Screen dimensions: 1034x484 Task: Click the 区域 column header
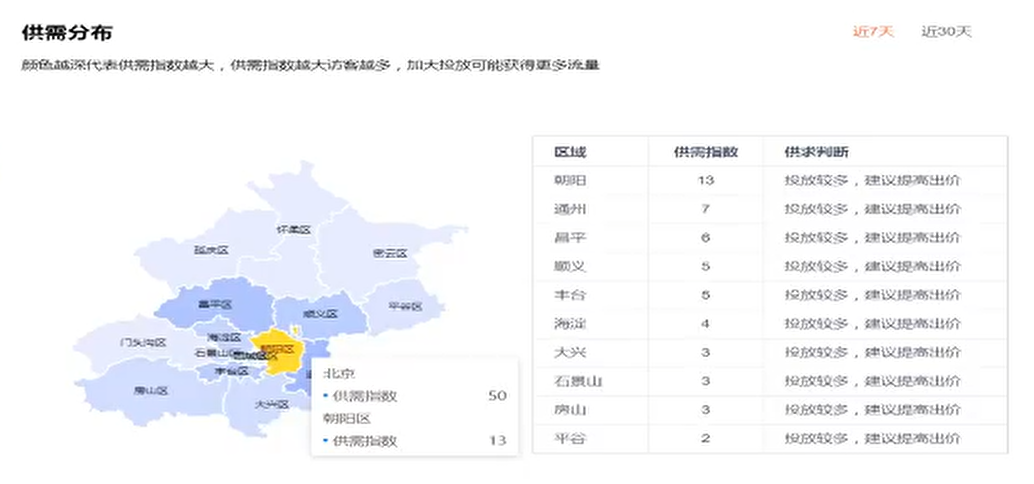point(570,152)
